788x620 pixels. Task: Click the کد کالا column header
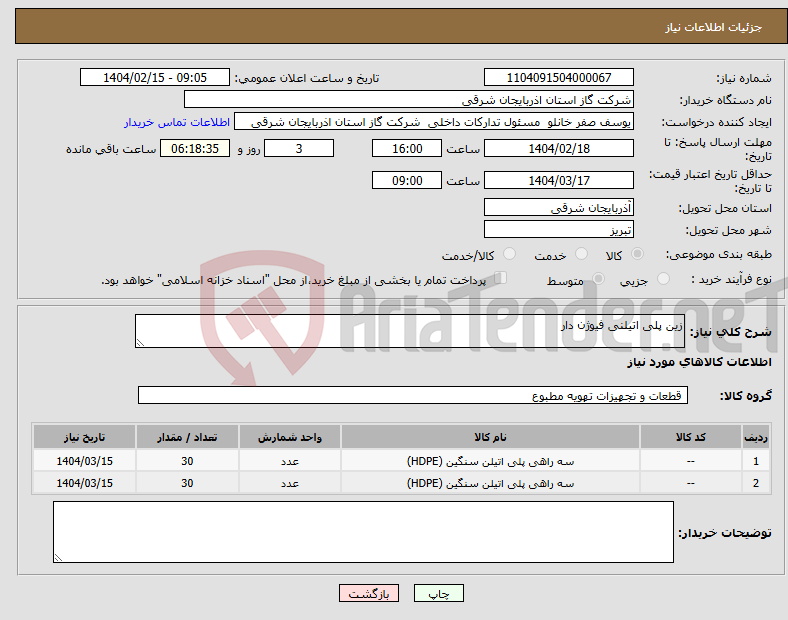pos(691,437)
